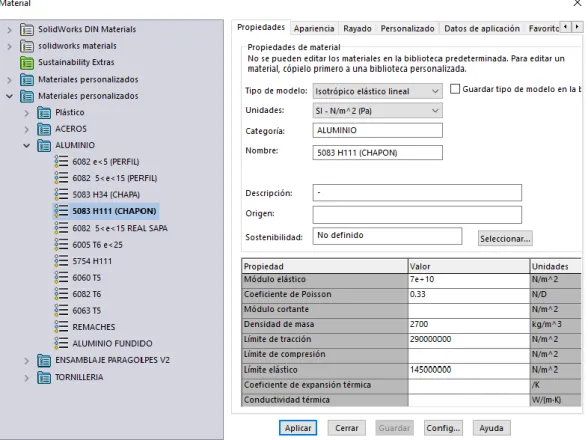
Task: Click material icon for 6082 e<5 (PERFIL)
Action: (x=61, y=162)
